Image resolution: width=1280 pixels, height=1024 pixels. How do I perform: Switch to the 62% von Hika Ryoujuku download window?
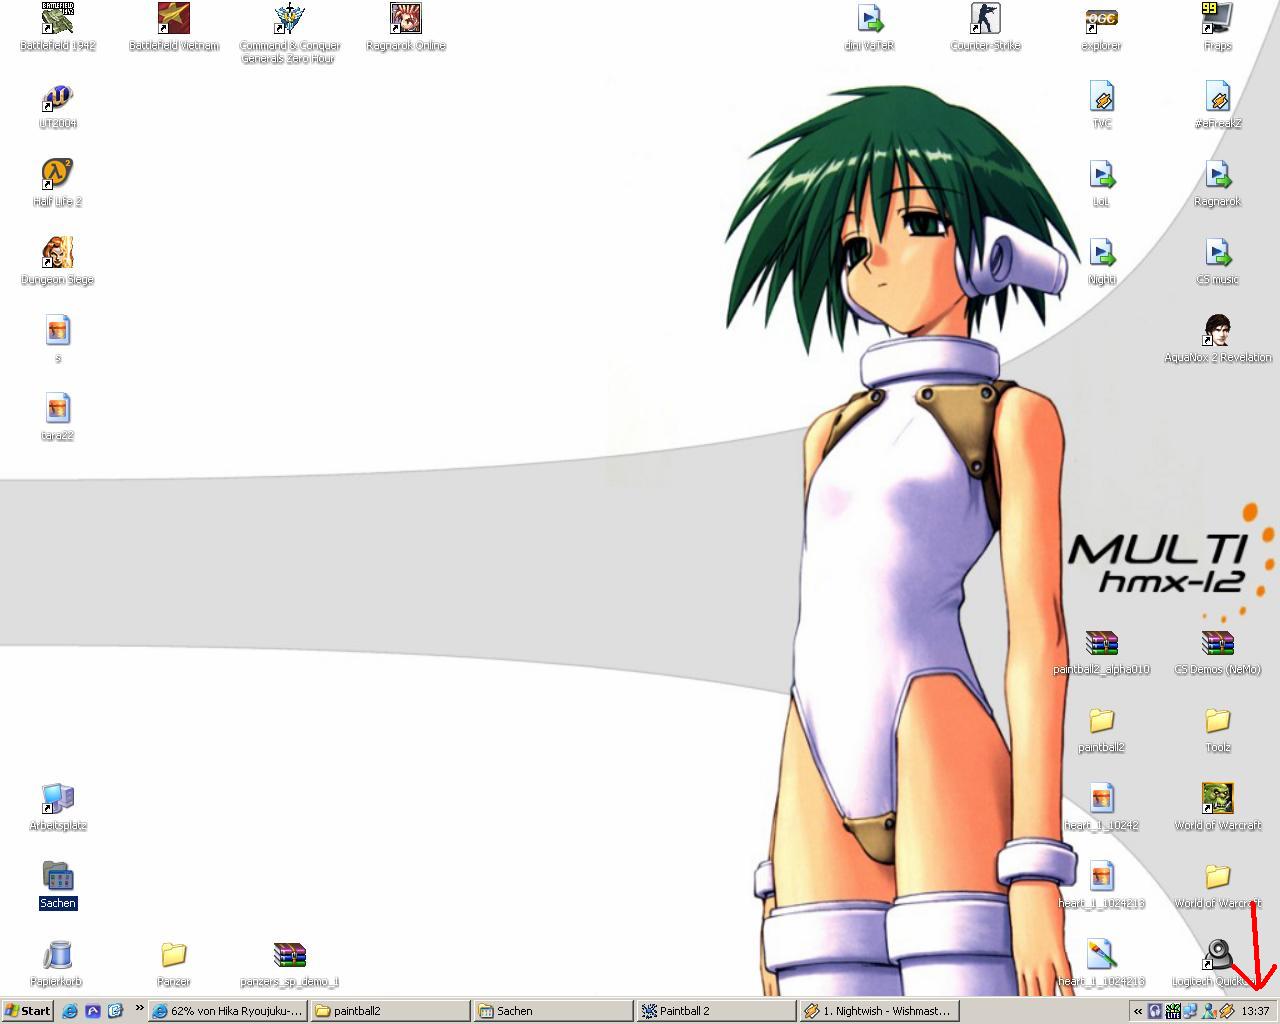[228, 1011]
